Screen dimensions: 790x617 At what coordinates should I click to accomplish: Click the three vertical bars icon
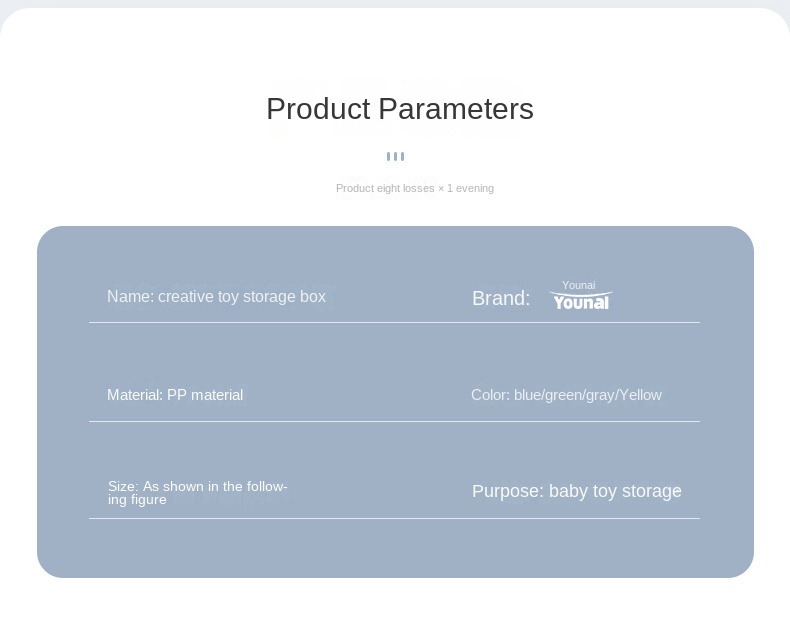[x=395, y=156]
